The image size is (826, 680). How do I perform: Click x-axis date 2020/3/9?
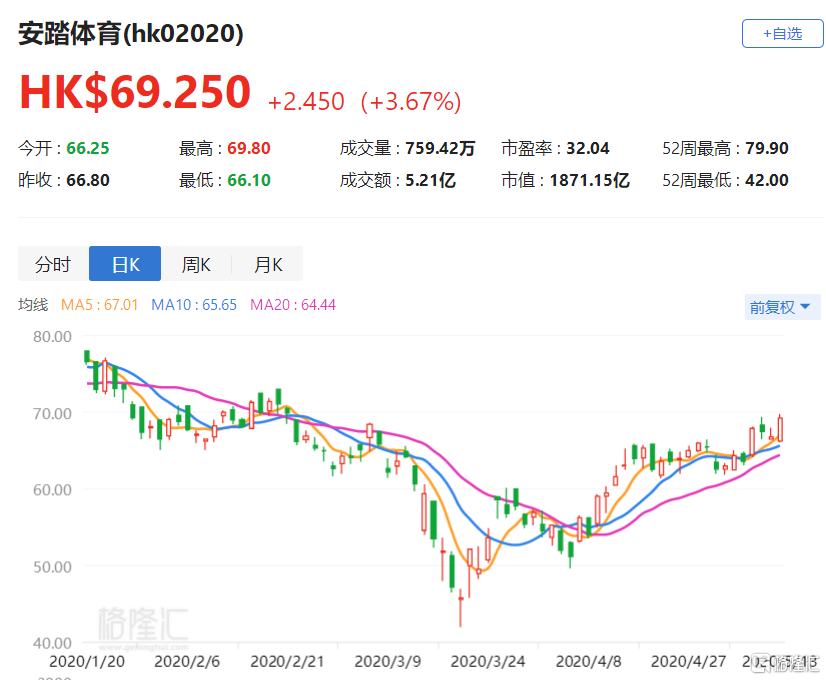(x=388, y=661)
